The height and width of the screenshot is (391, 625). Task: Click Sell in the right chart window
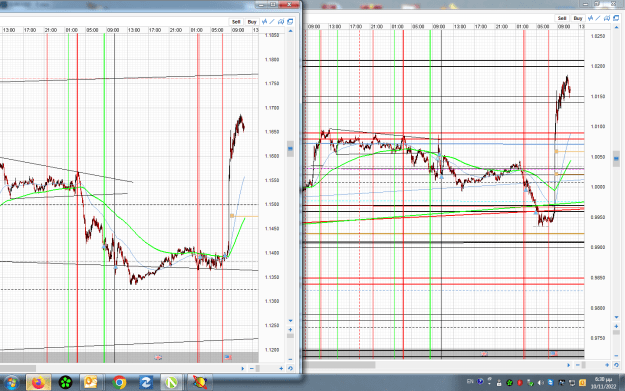[562, 18]
